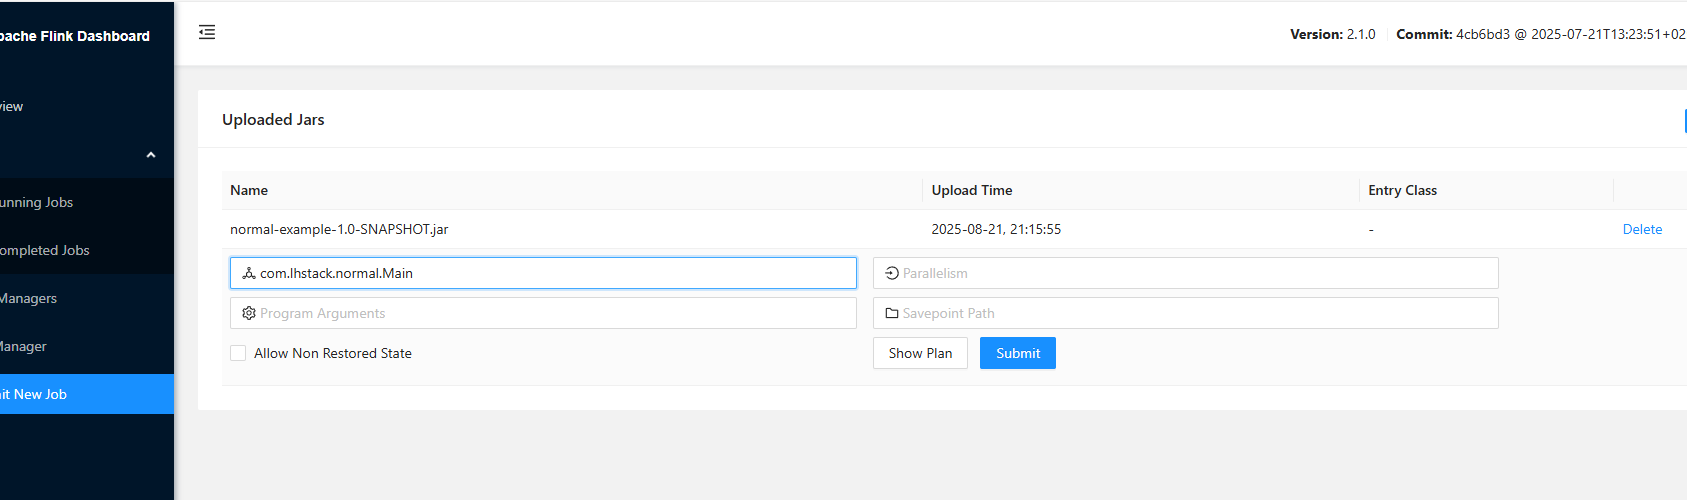Collapse the sidebar using the fold icon

pyautogui.click(x=207, y=33)
